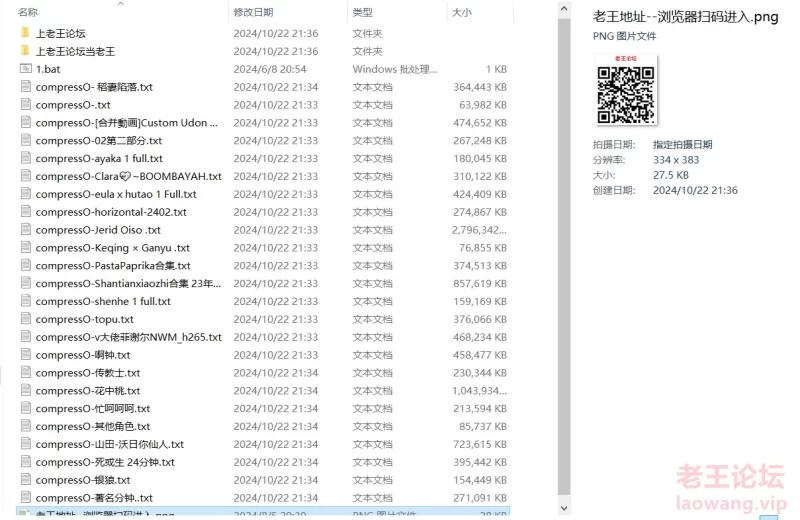Image resolution: width=800 pixels, height=520 pixels.
Task: Select the file name 1.bat
Action: coord(48,69)
